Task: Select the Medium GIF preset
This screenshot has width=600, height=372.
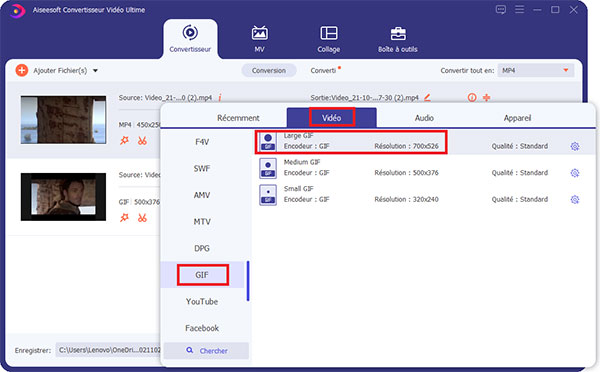Action: coord(425,168)
